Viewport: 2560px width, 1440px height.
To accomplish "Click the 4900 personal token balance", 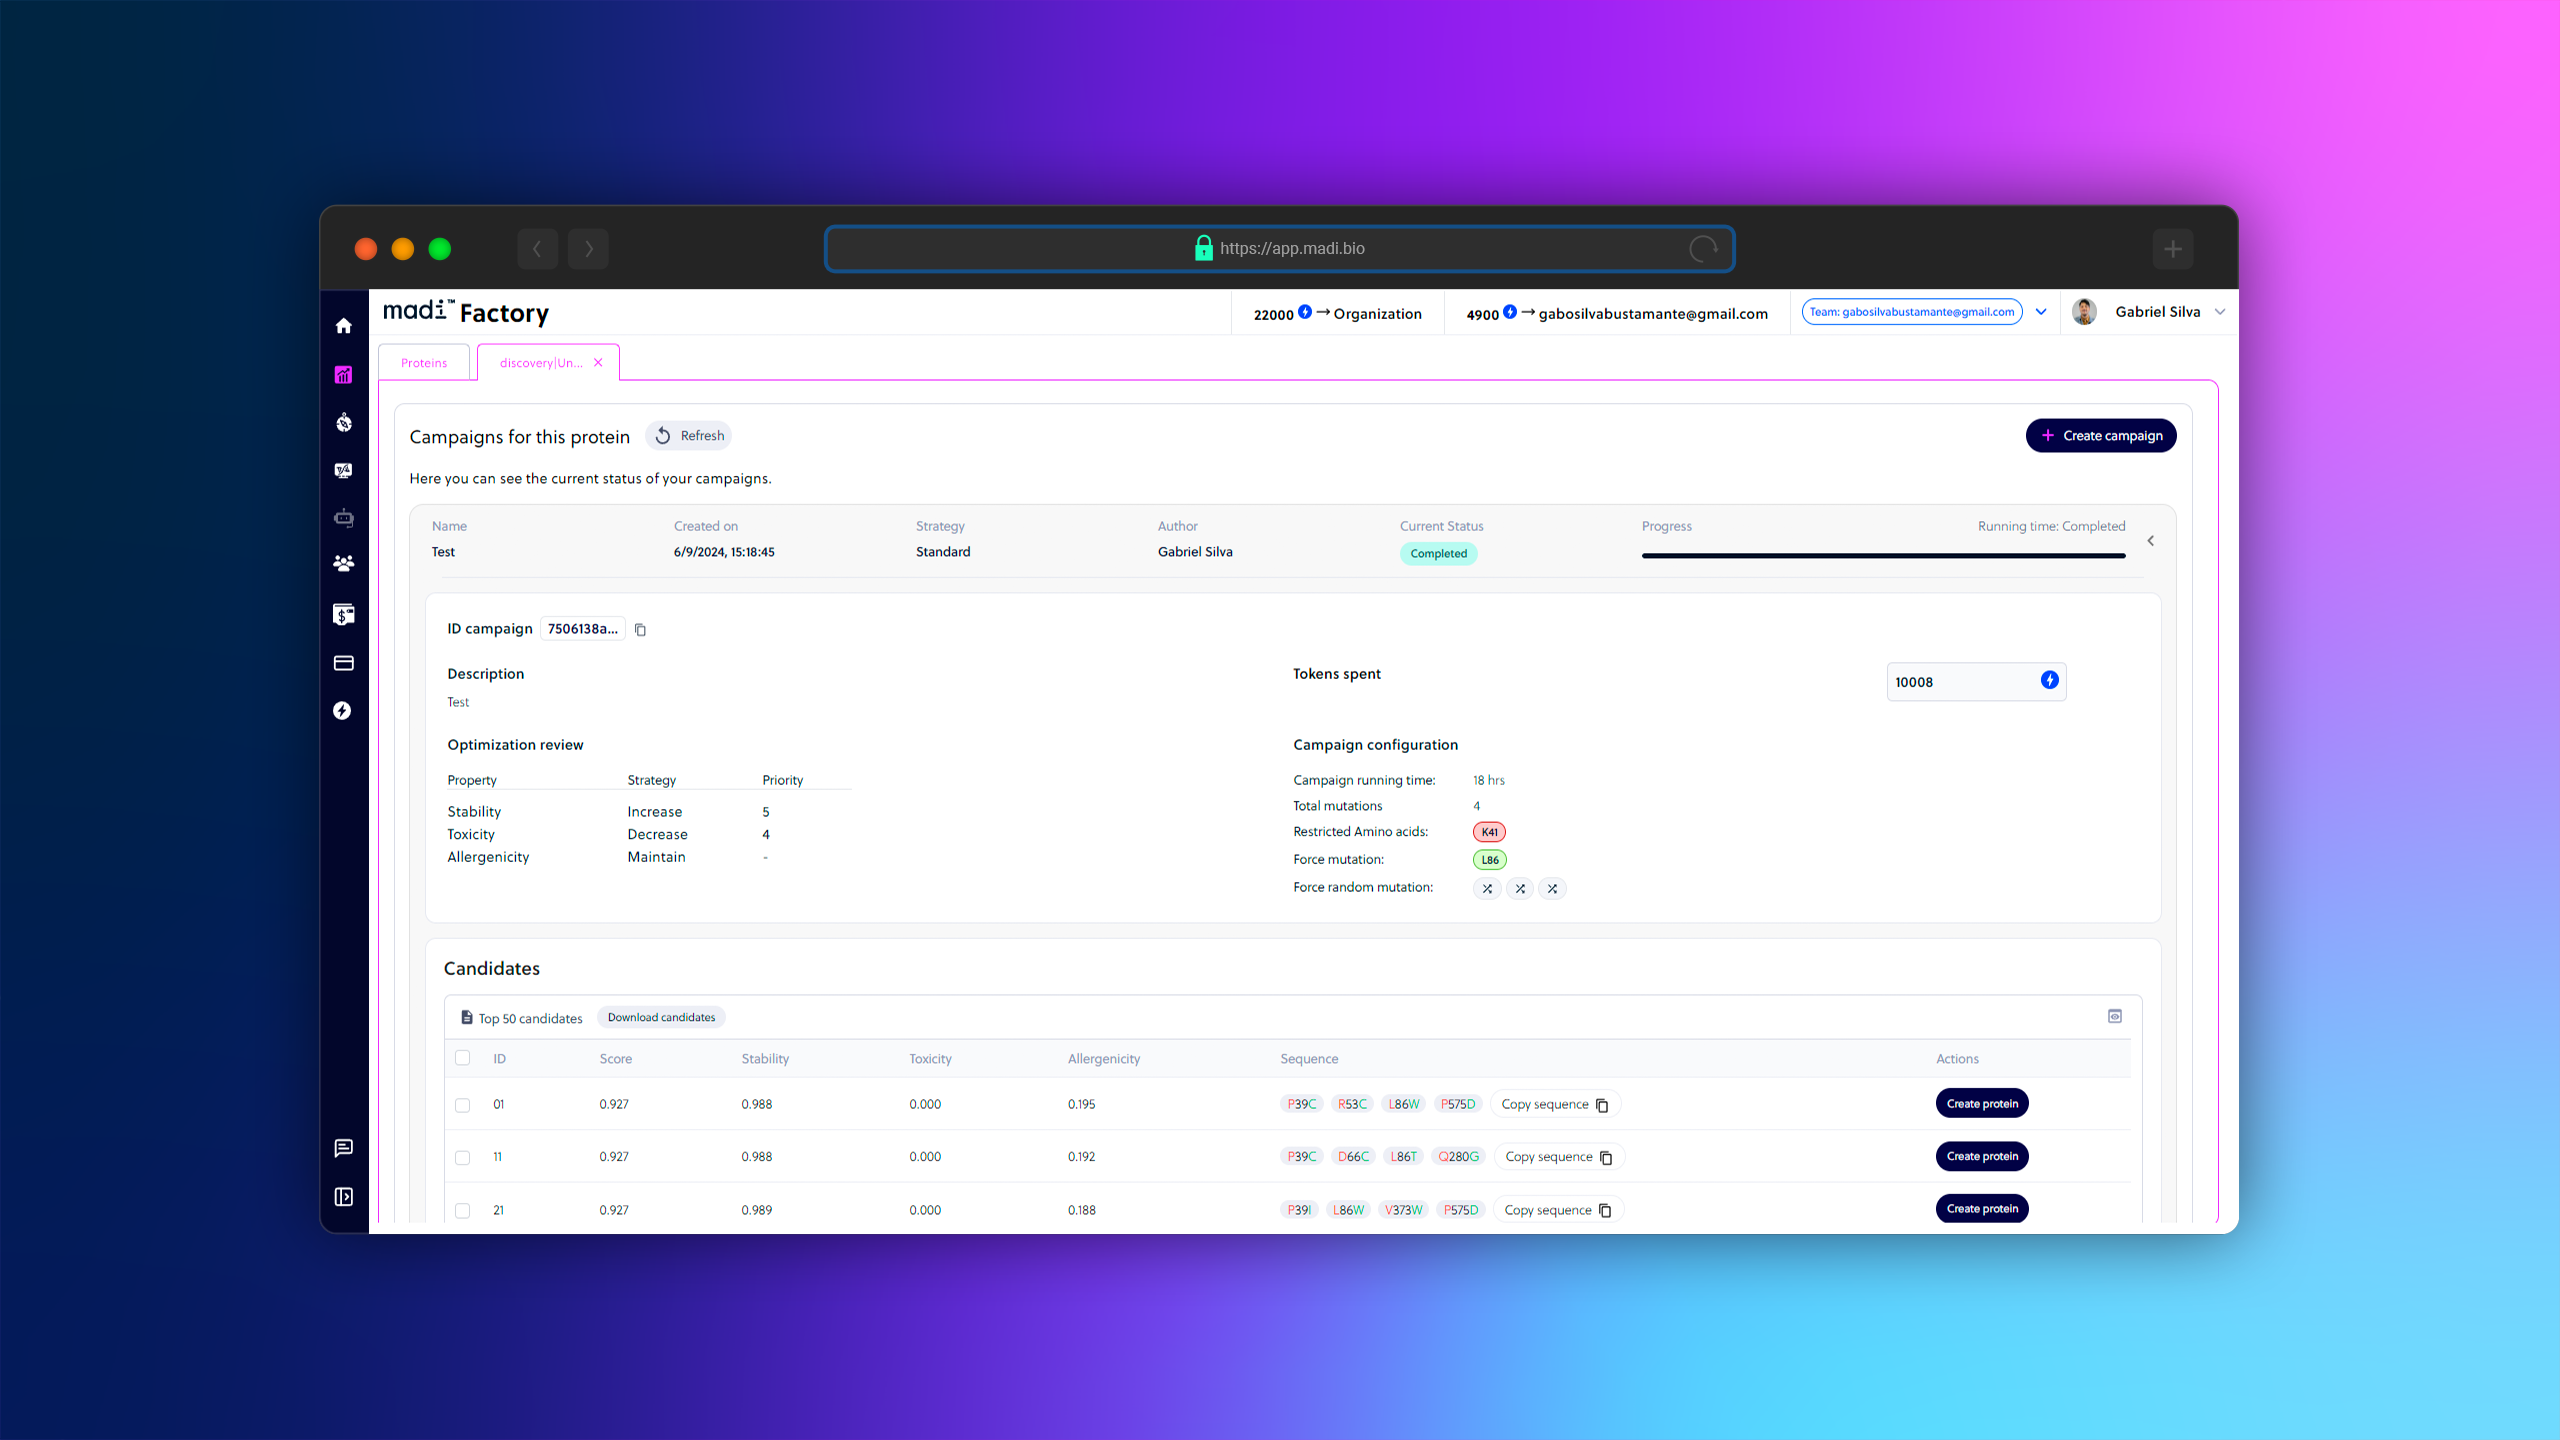I will 1617,313.
